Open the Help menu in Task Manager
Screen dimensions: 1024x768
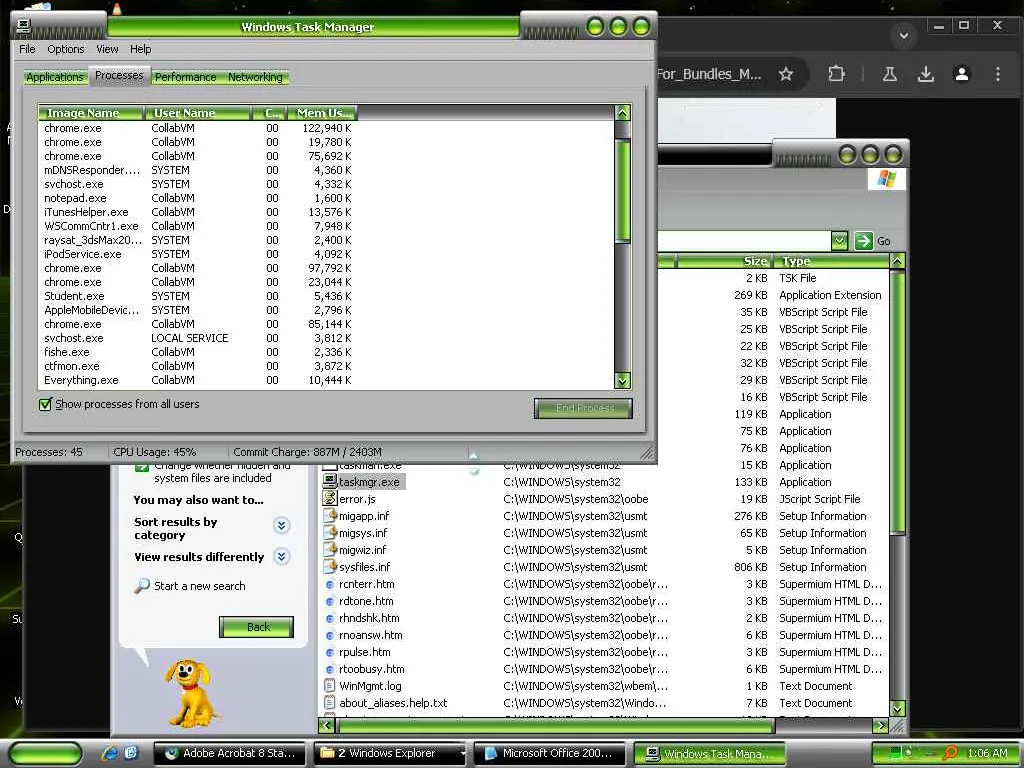[140, 49]
